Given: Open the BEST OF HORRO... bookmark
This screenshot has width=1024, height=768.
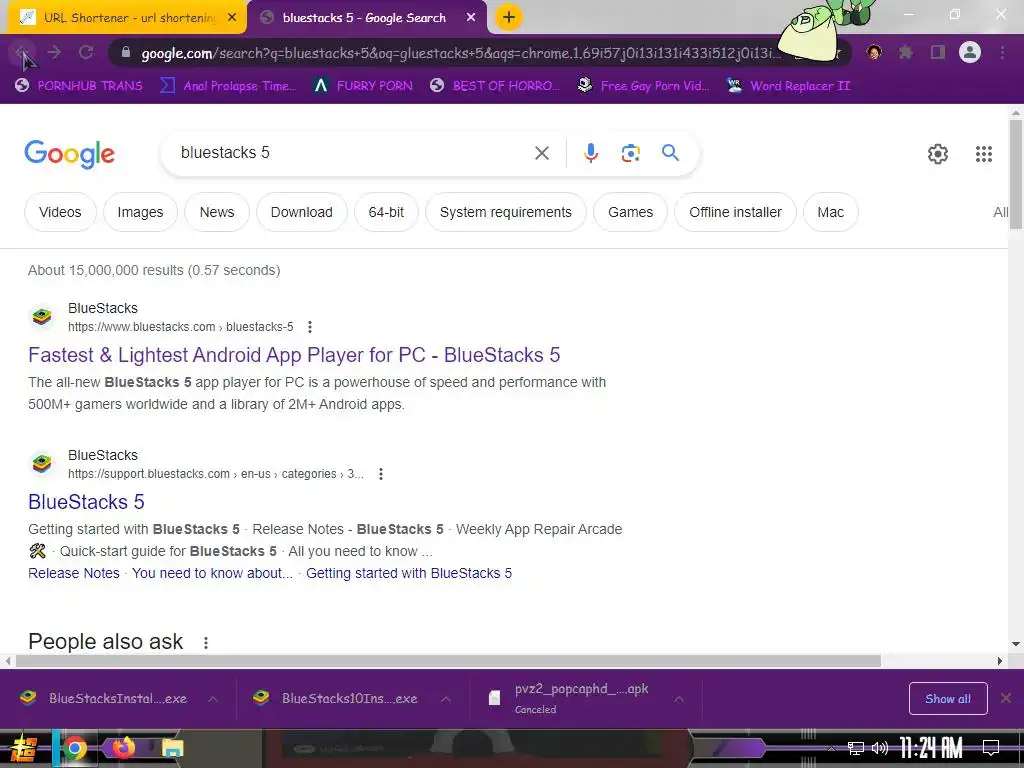Looking at the screenshot, I should click(495, 86).
